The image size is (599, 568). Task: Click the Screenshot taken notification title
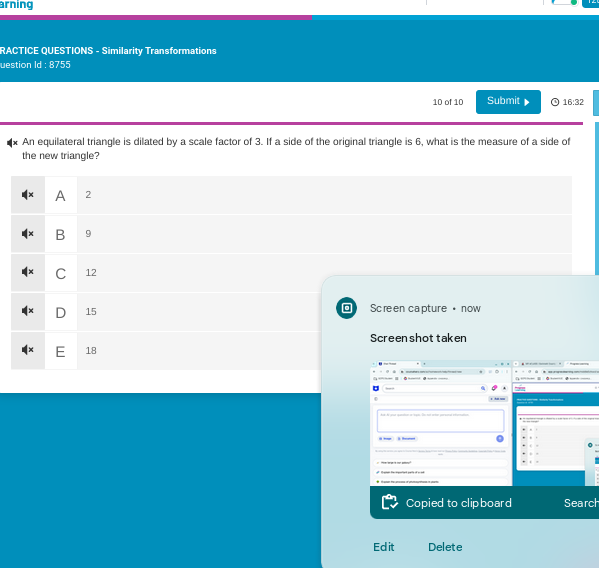(418, 338)
